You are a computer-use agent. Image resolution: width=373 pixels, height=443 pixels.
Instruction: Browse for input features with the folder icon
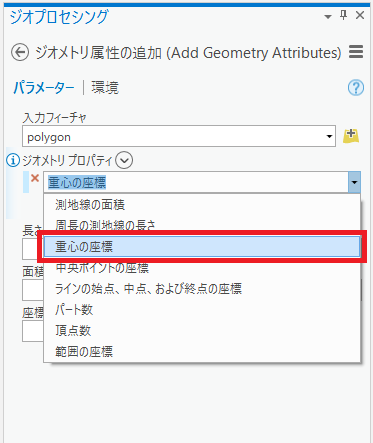click(351, 136)
